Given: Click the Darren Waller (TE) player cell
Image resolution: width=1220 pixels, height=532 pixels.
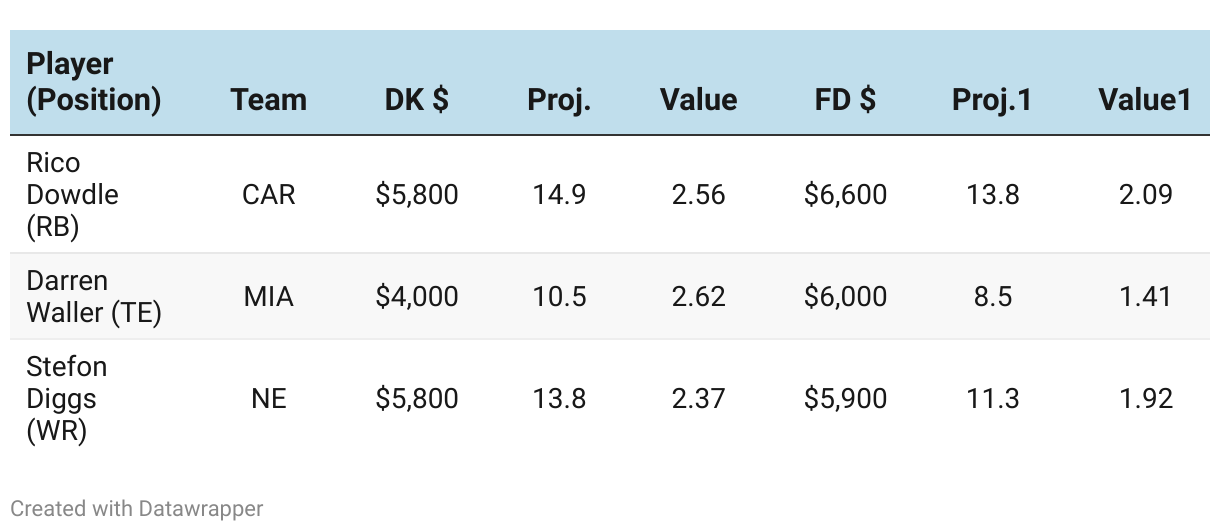Looking at the screenshot, I should click(x=93, y=296).
